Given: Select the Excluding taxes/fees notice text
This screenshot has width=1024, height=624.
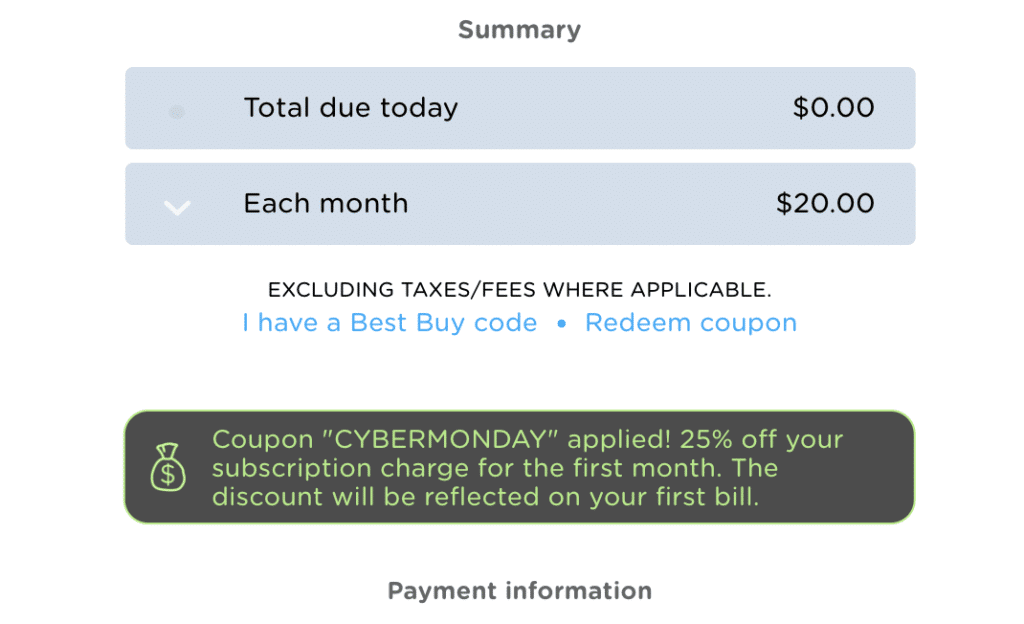Looking at the screenshot, I should (520, 290).
